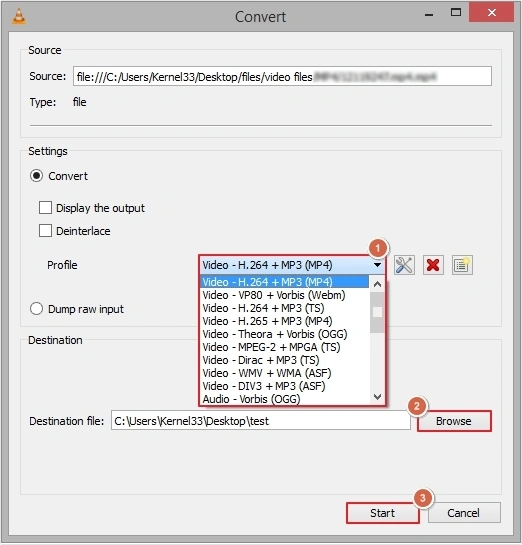The height and width of the screenshot is (545, 522).
Task: Cancel the Convert dialog
Action: pyautogui.click(x=464, y=513)
